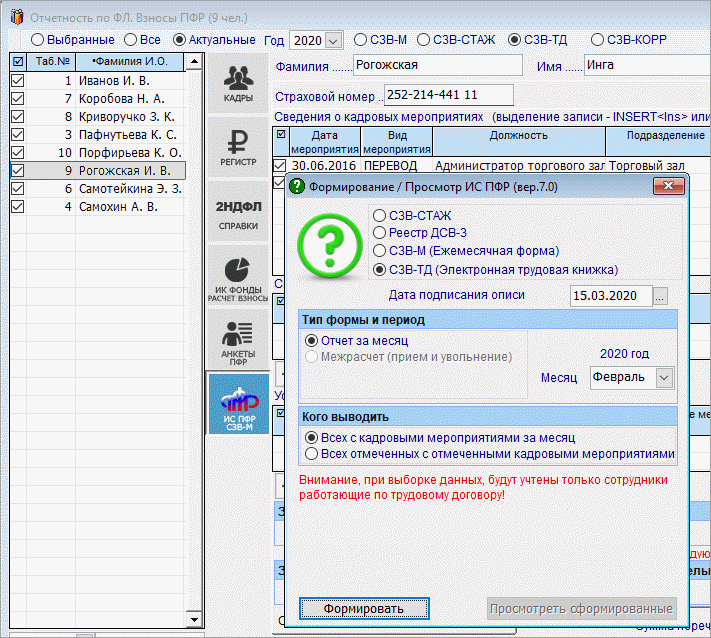The image size is (711, 638).
Task: Open the РЕГИСТР ruble section
Action: [238, 147]
